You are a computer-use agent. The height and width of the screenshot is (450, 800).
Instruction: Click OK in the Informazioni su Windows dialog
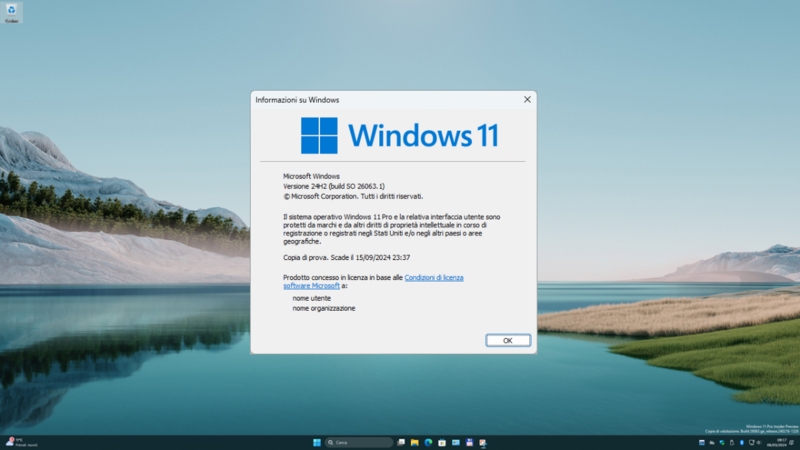508,340
